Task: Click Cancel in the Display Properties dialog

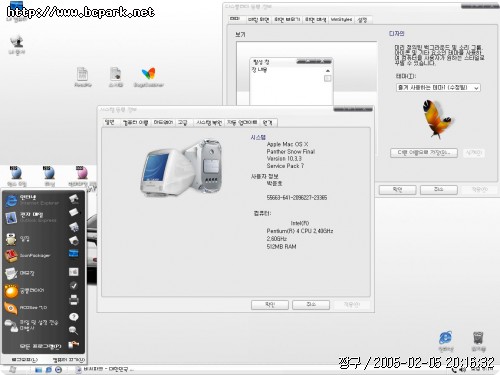Action: pyautogui.click(x=438, y=190)
